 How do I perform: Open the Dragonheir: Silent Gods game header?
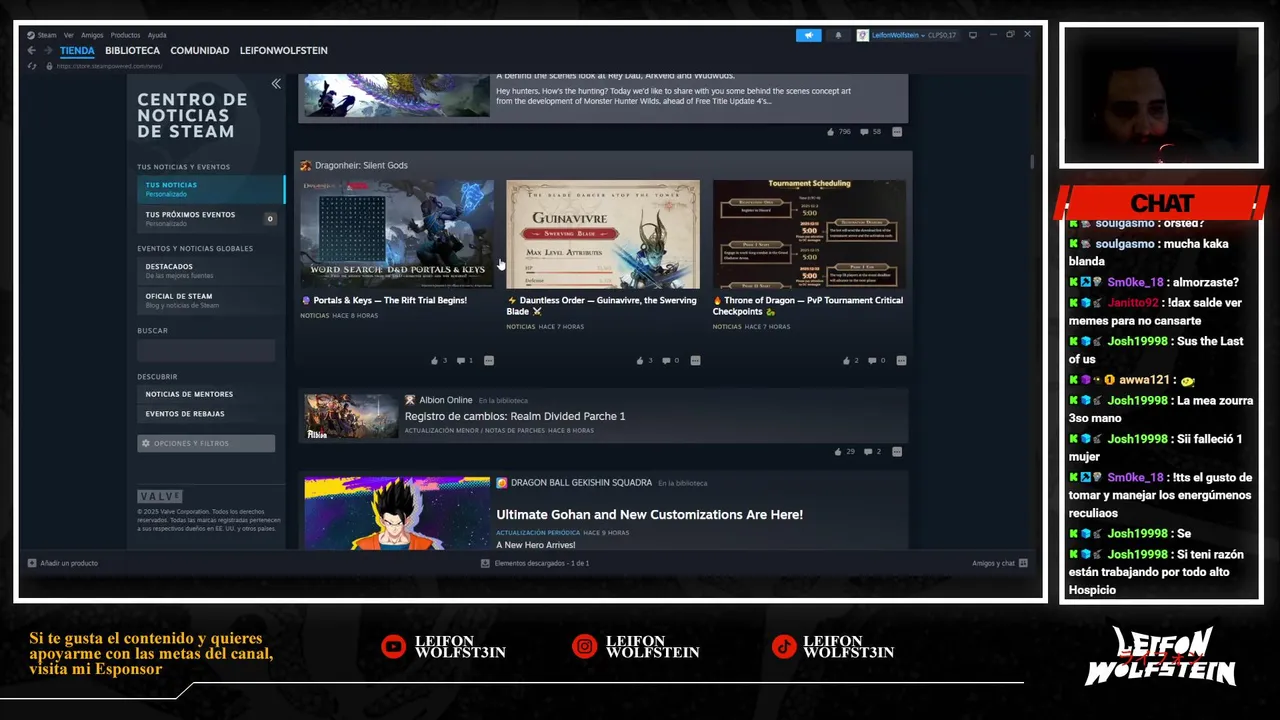coord(354,165)
